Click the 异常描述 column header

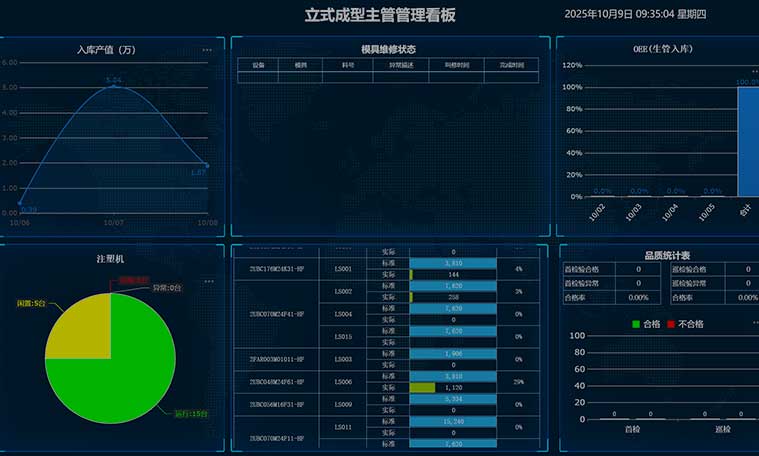coord(387,64)
